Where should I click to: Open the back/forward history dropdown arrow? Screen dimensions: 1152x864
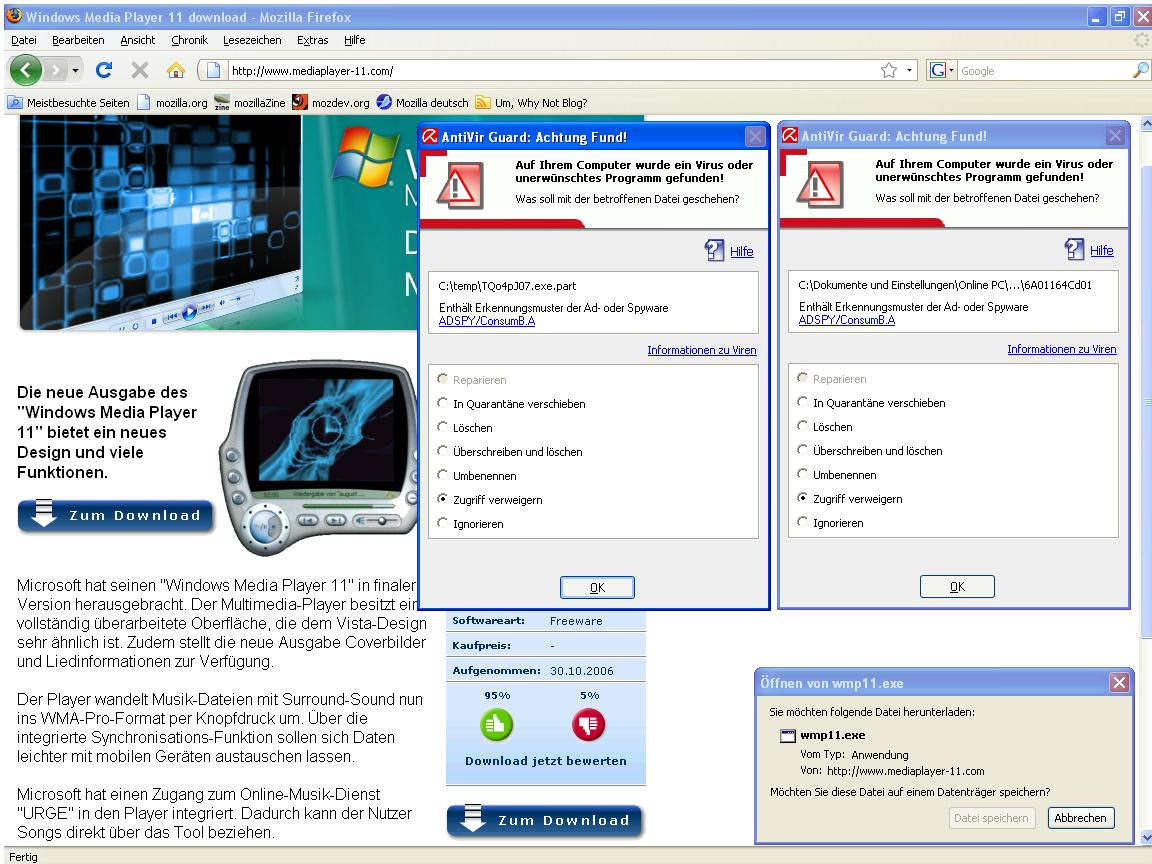(x=75, y=71)
